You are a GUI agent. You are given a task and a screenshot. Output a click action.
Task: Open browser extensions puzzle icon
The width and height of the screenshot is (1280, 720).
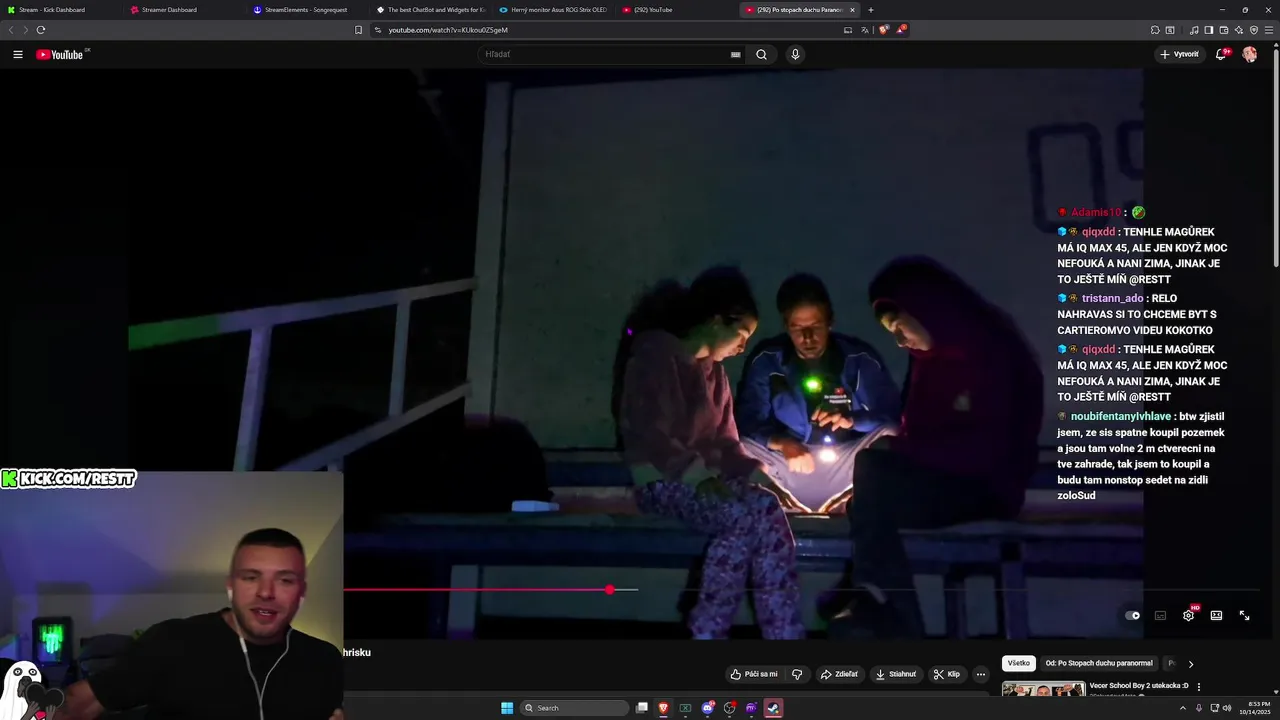tap(1154, 30)
